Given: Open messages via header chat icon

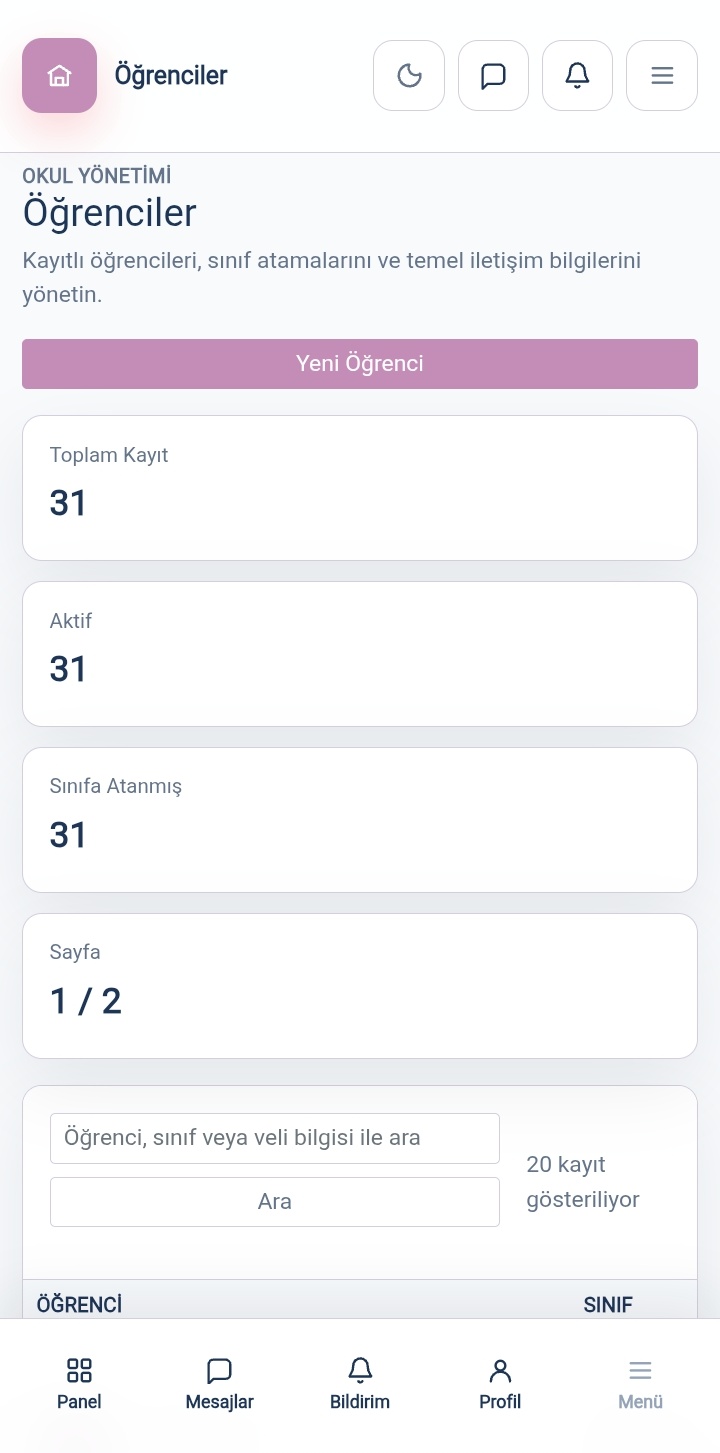Looking at the screenshot, I should coord(493,75).
